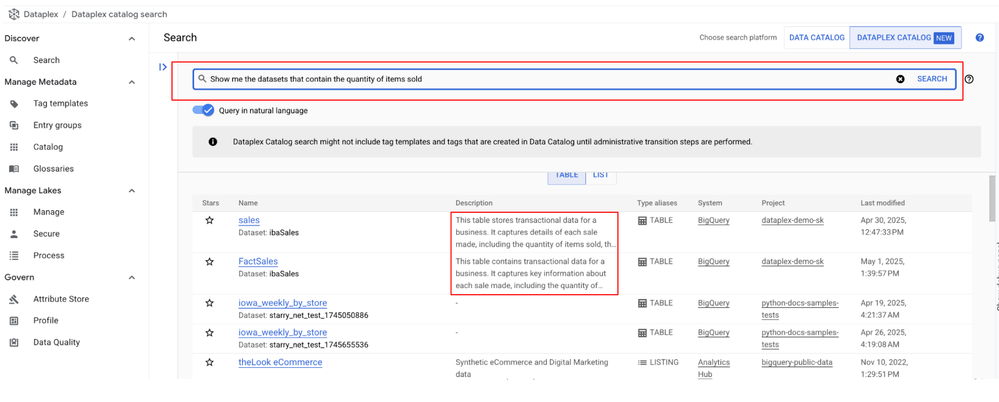
Task: Open Process in sidebar
Action: pos(49,255)
